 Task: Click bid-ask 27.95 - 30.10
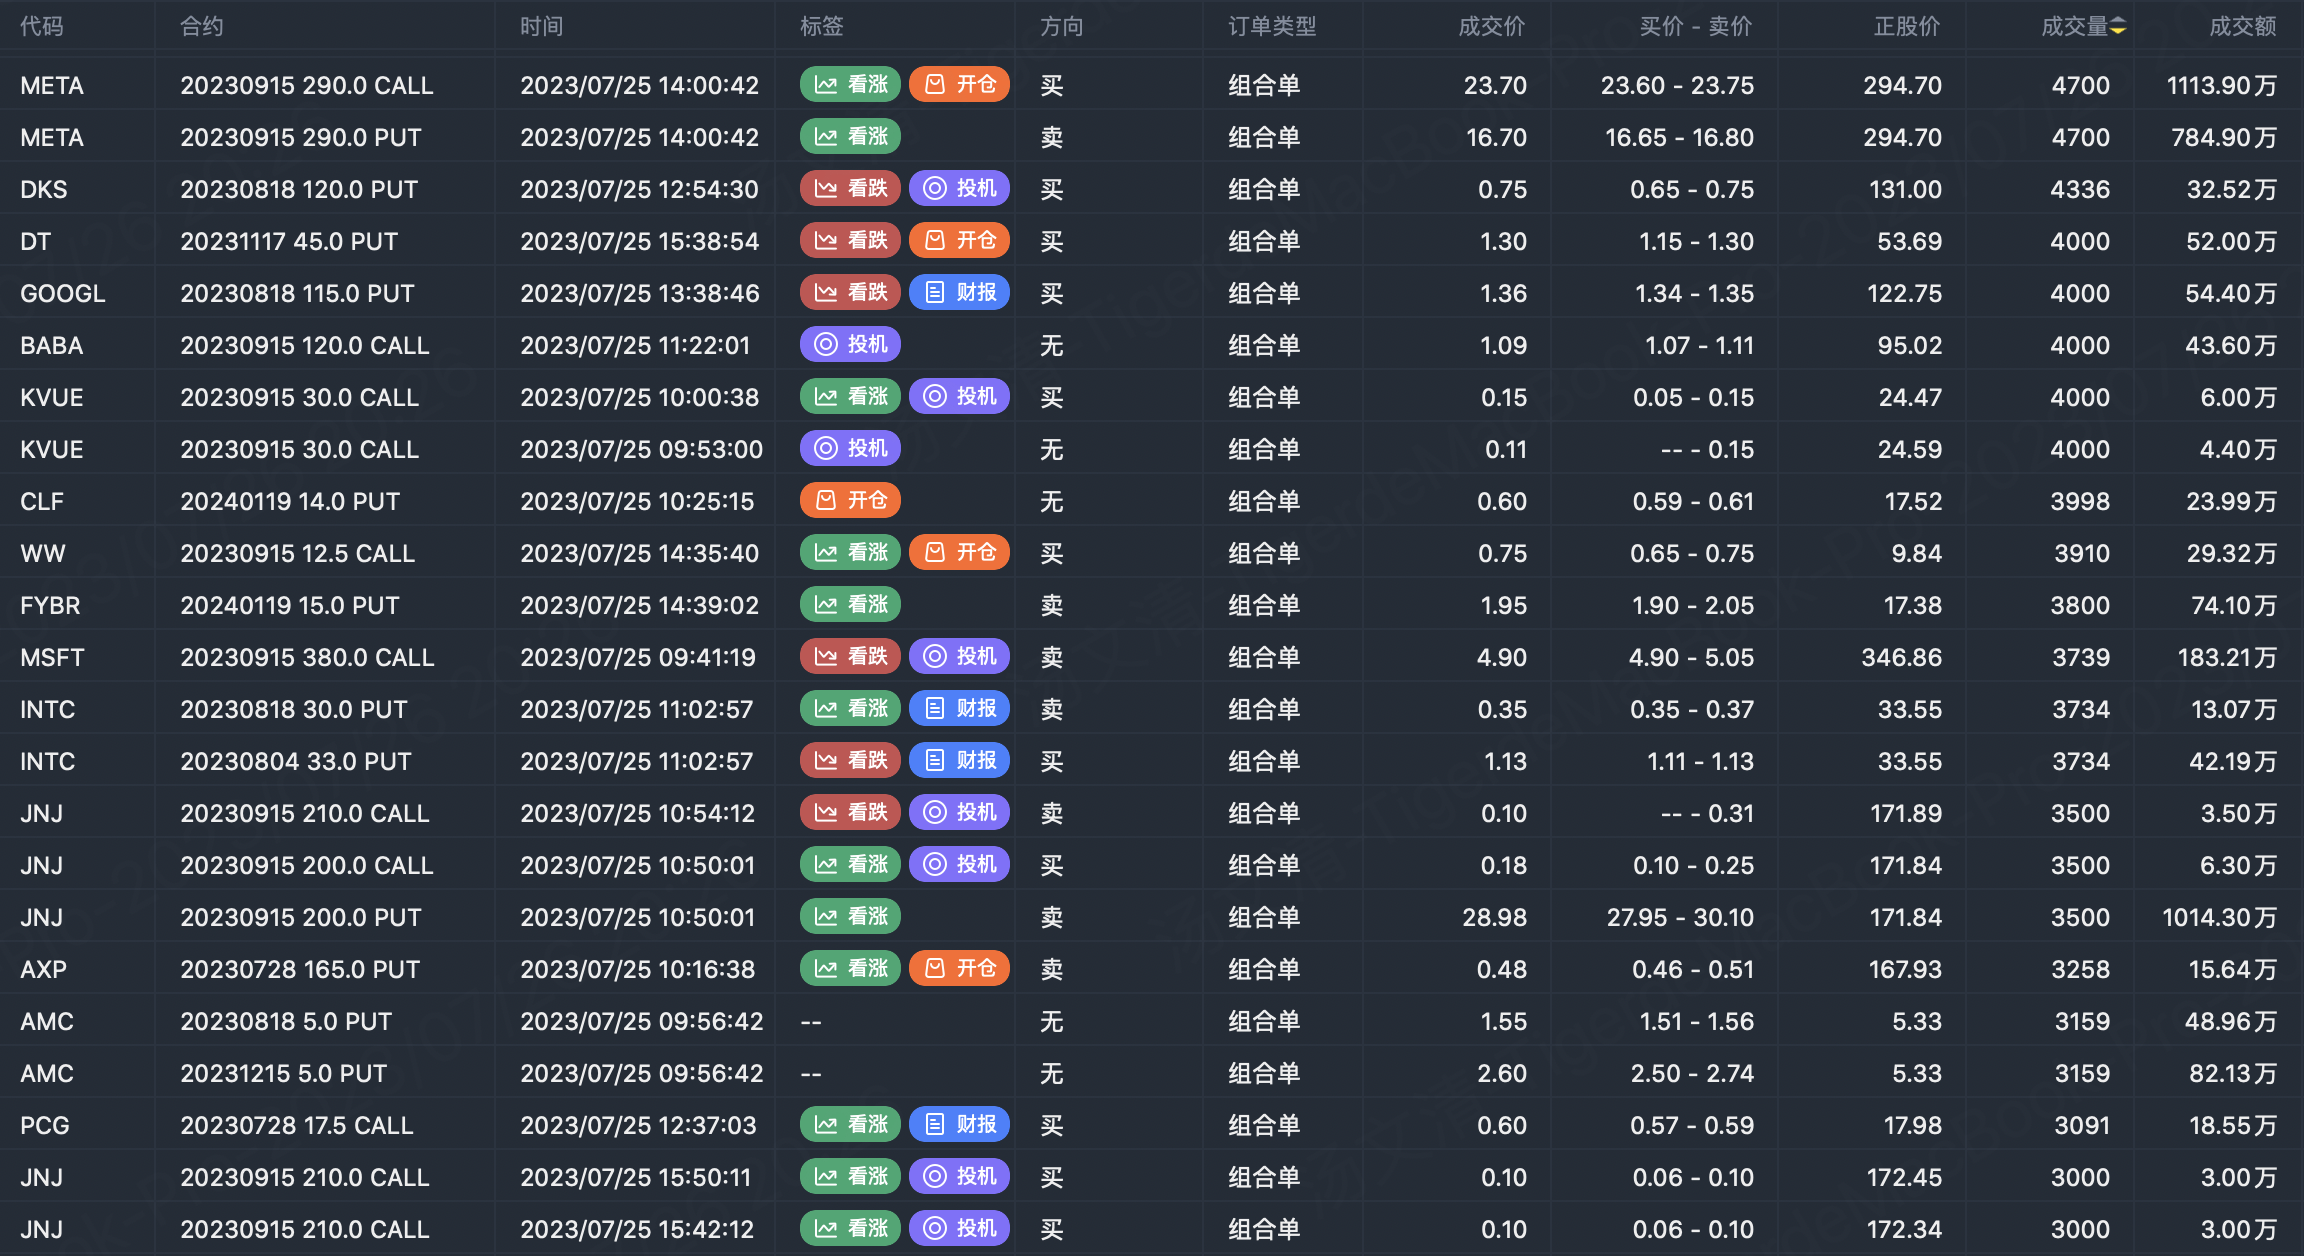coord(1680,917)
